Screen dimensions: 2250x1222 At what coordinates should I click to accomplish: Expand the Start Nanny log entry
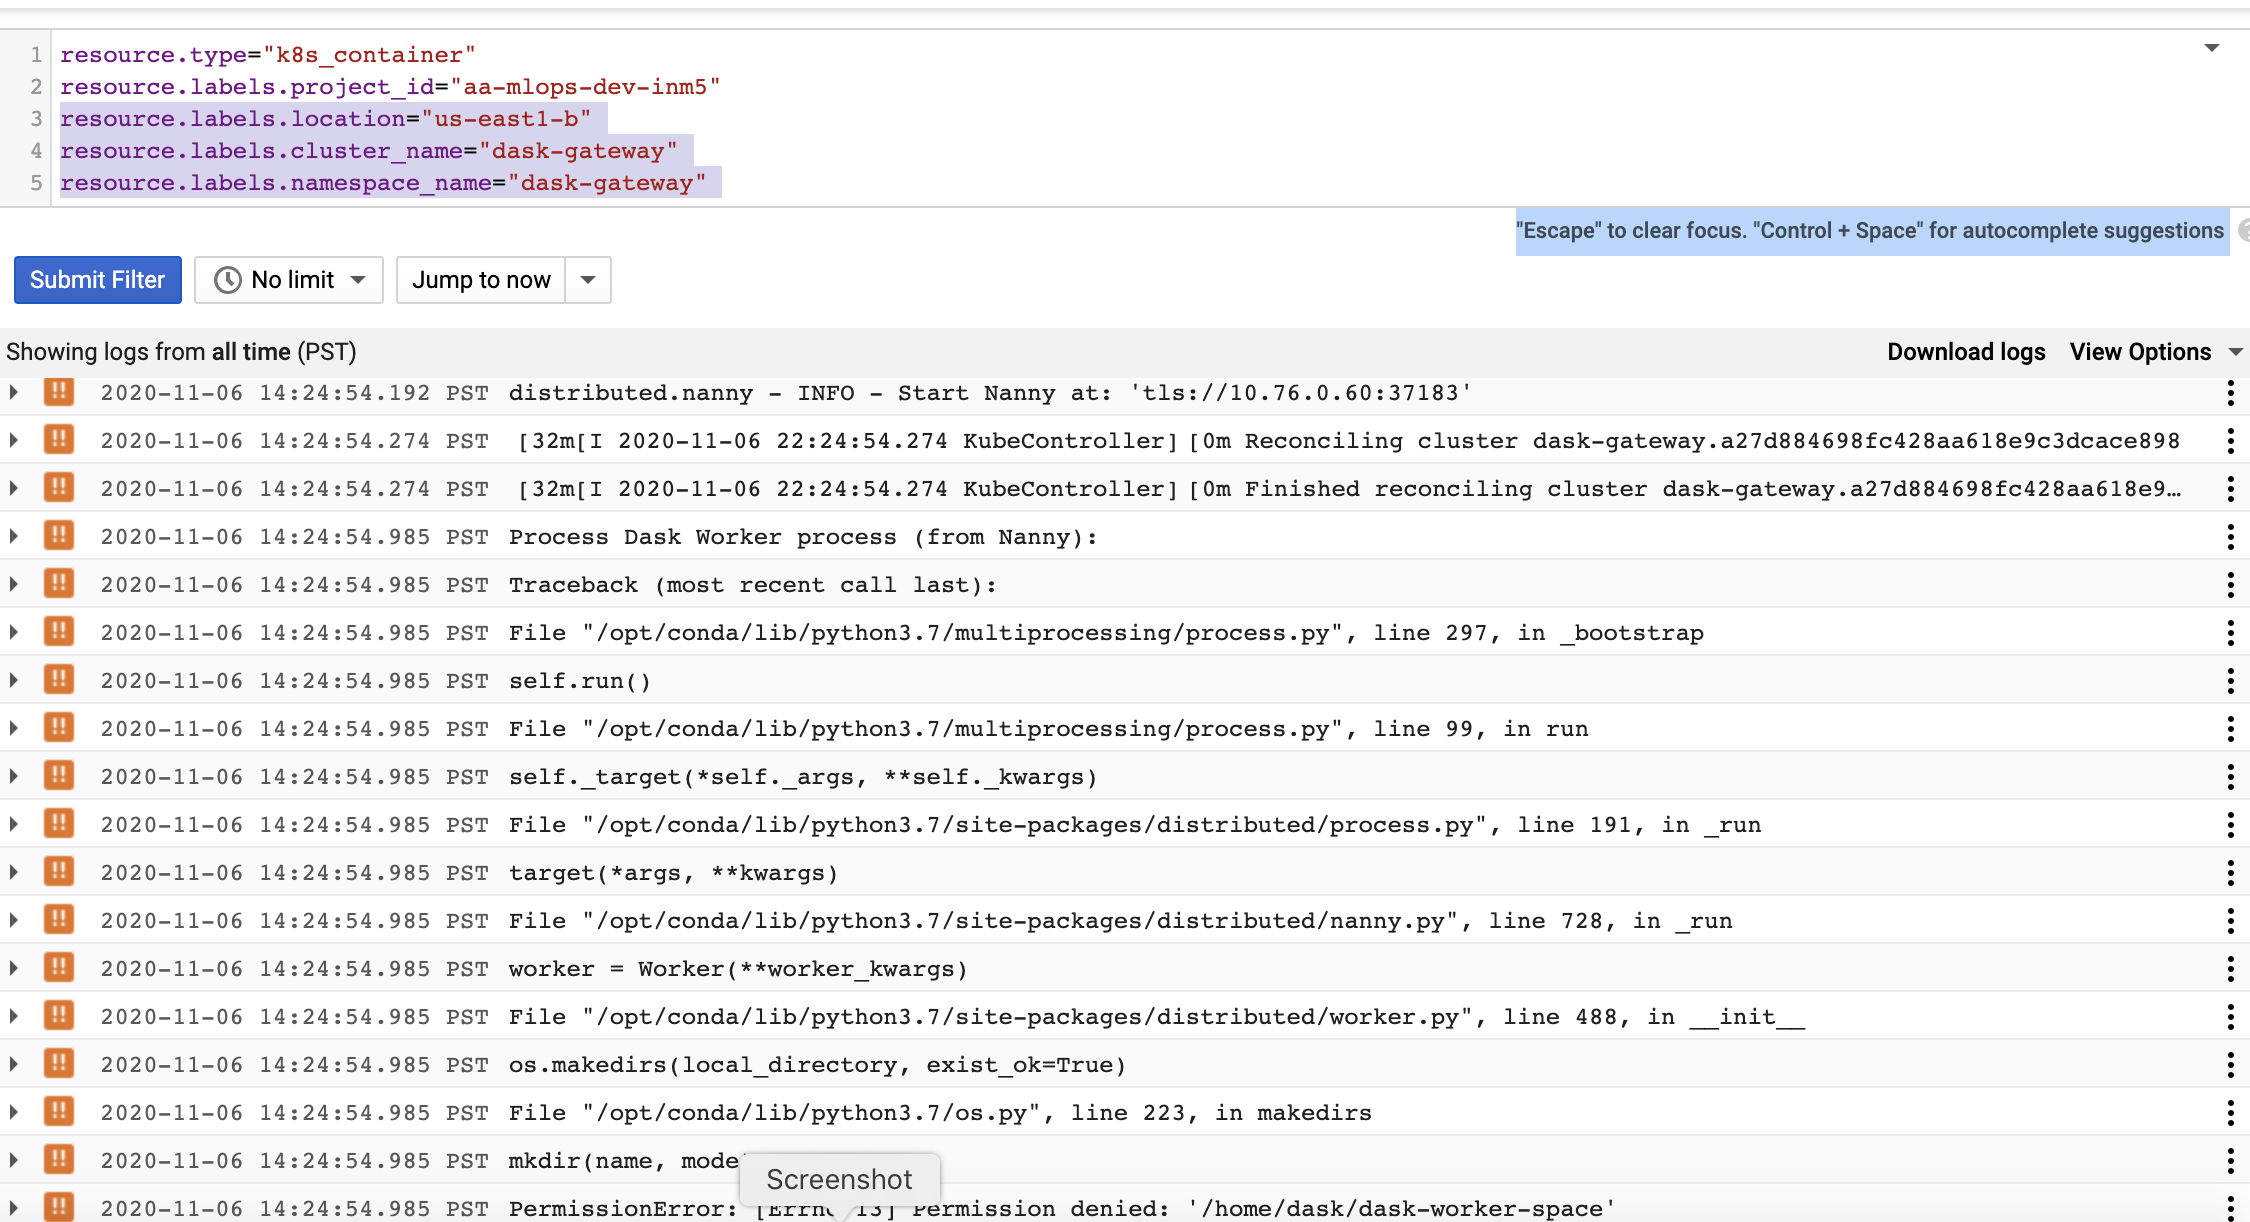[14, 393]
